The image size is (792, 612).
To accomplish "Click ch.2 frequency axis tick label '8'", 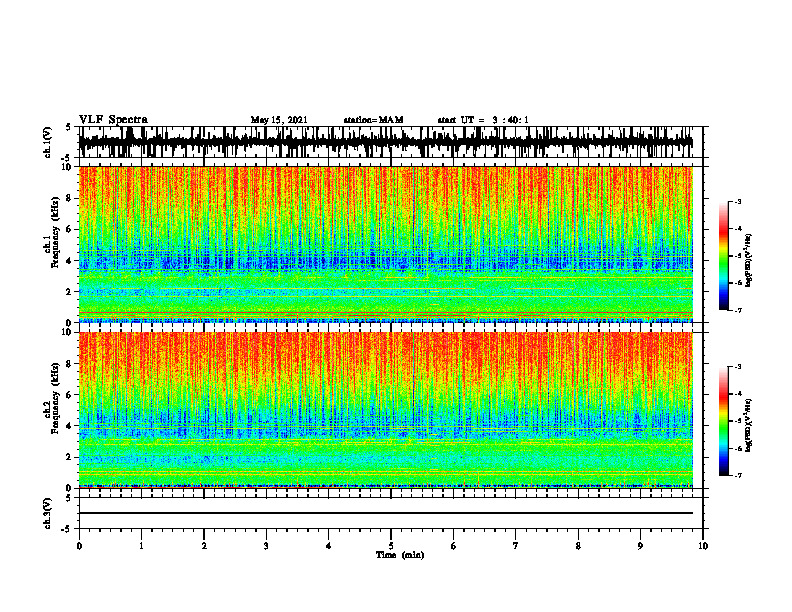I will pos(69,364).
